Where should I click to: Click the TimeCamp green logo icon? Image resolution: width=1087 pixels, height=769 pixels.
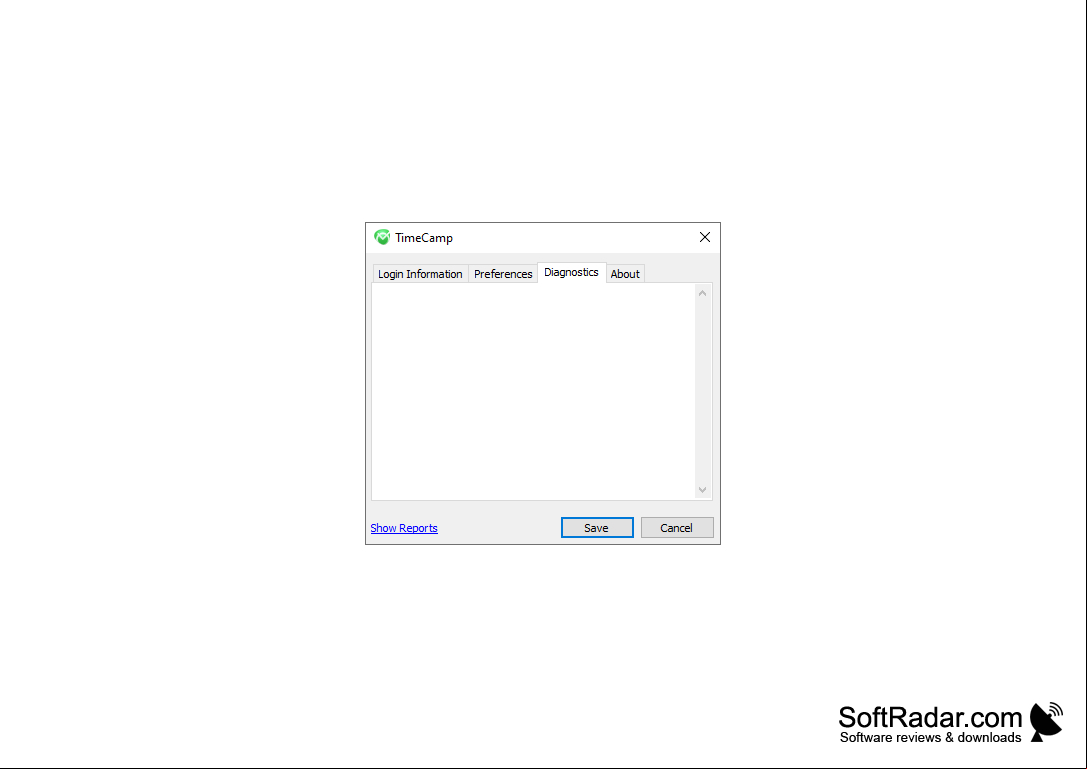(382, 237)
